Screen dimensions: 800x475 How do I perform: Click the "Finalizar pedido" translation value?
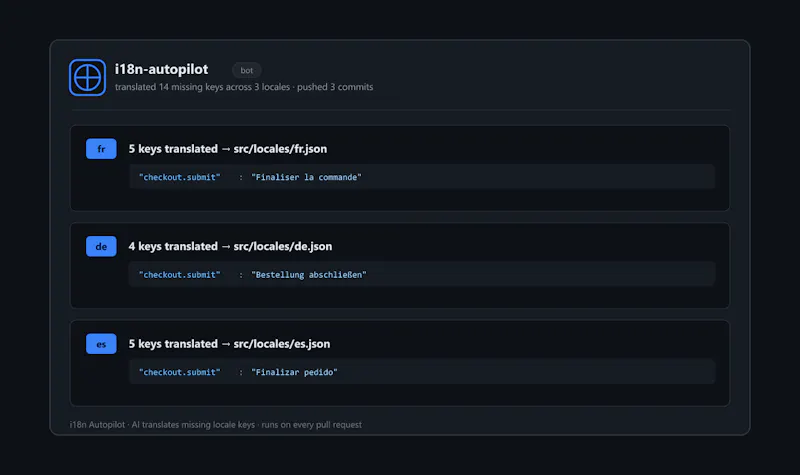(294, 372)
